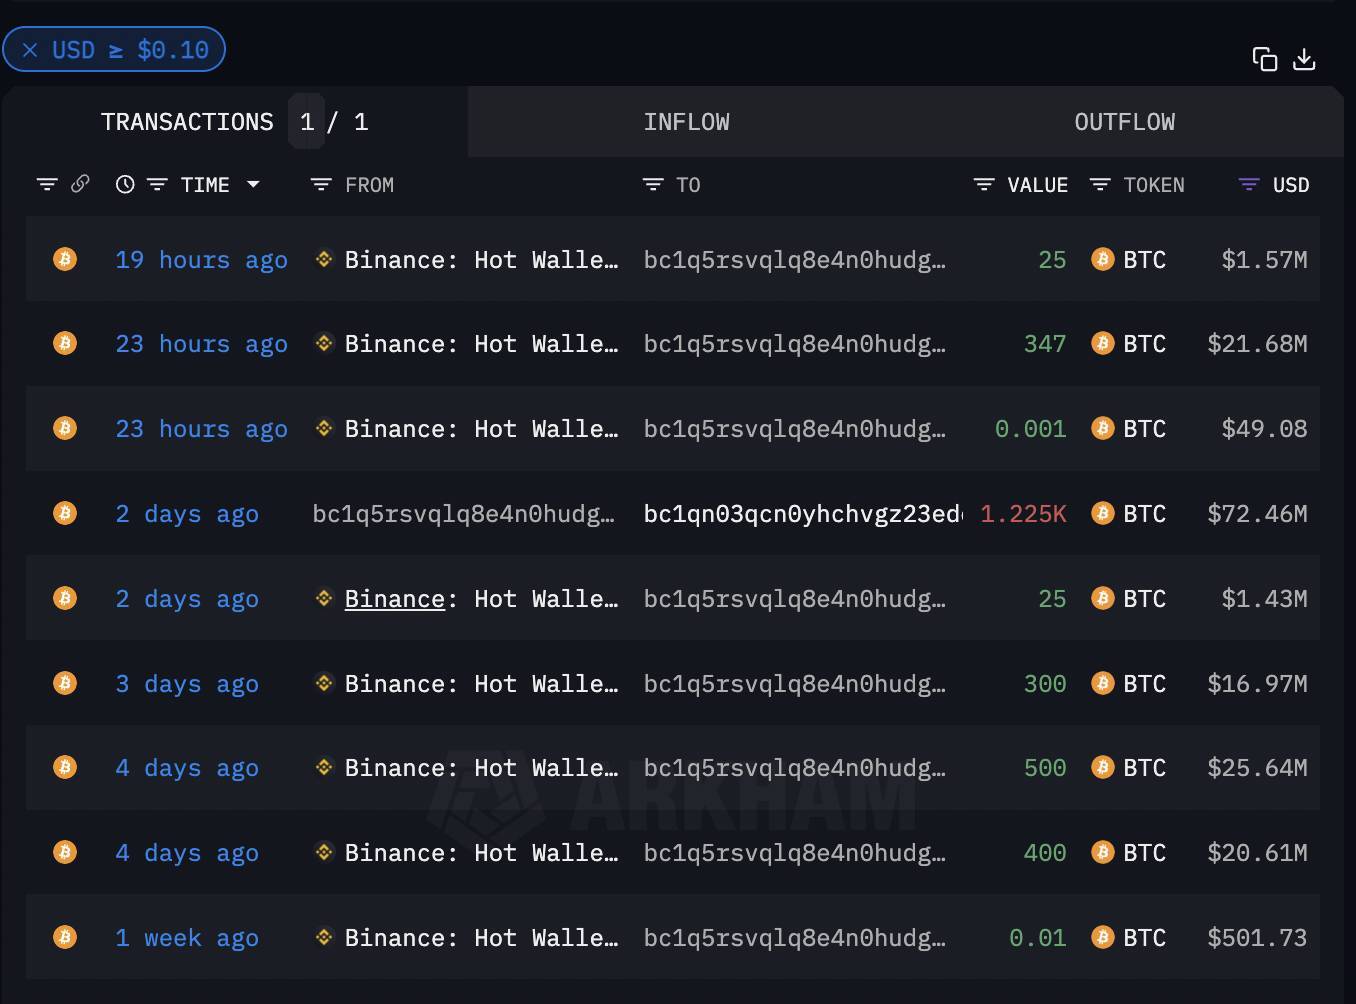The height and width of the screenshot is (1004, 1356).
Task: Click the $49.08 USD amount
Action: point(1264,429)
